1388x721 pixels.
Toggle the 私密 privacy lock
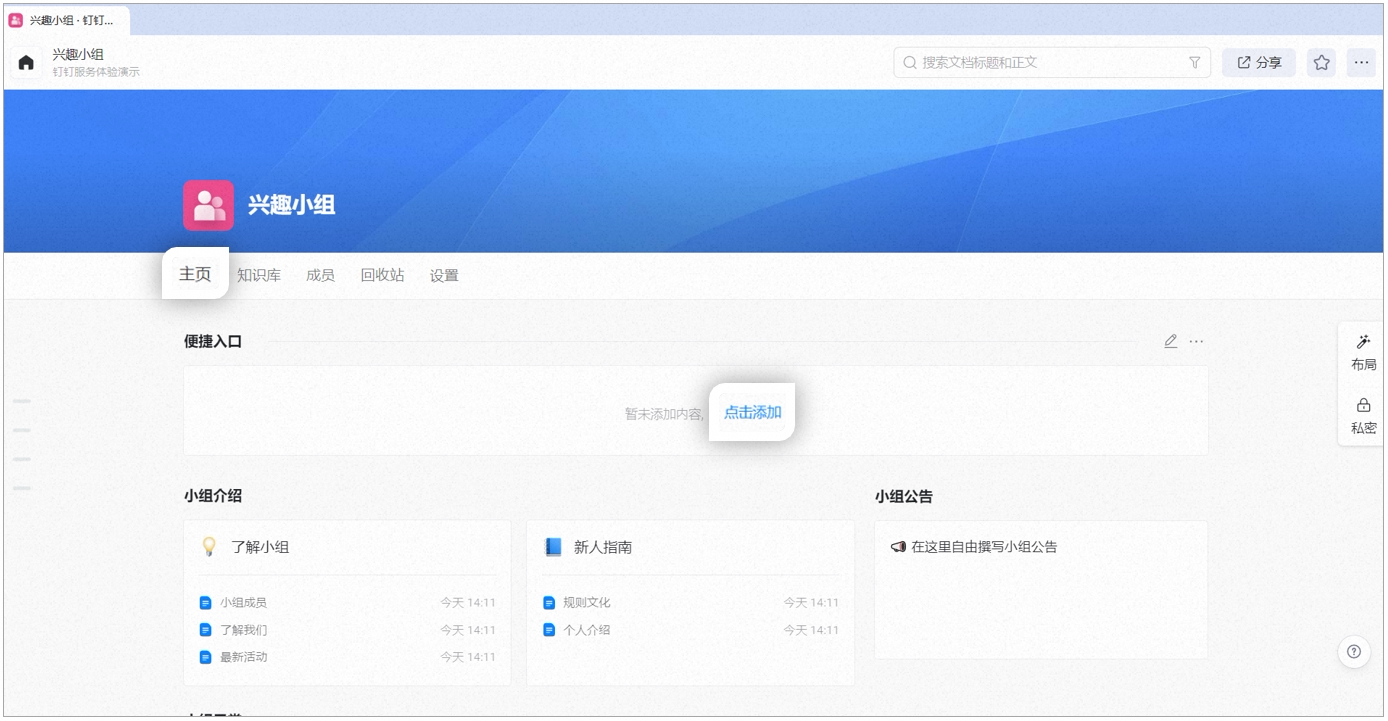click(x=1363, y=416)
